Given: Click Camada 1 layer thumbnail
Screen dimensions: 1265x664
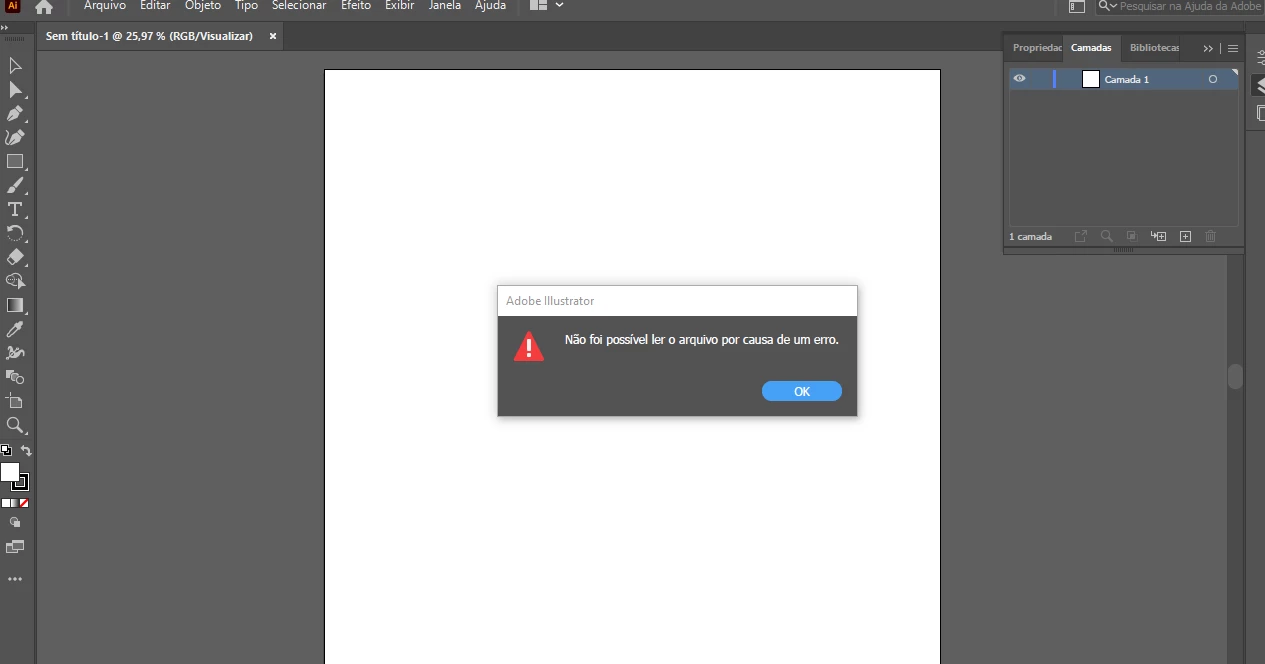Looking at the screenshot, I should pyautogui.click(x=1091, y=79).
